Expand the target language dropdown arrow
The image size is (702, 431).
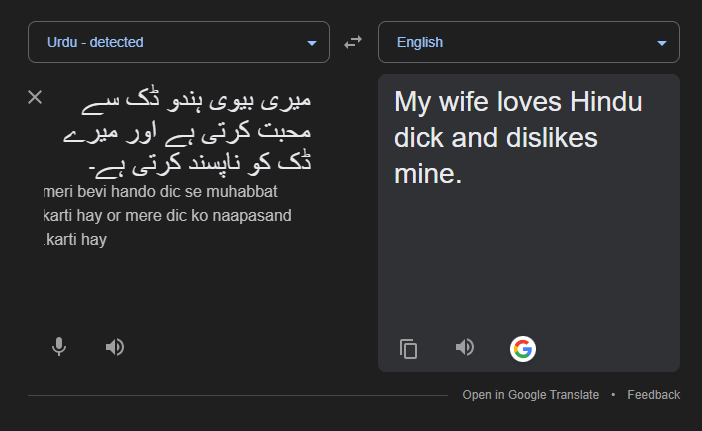[x=662, y=43]
